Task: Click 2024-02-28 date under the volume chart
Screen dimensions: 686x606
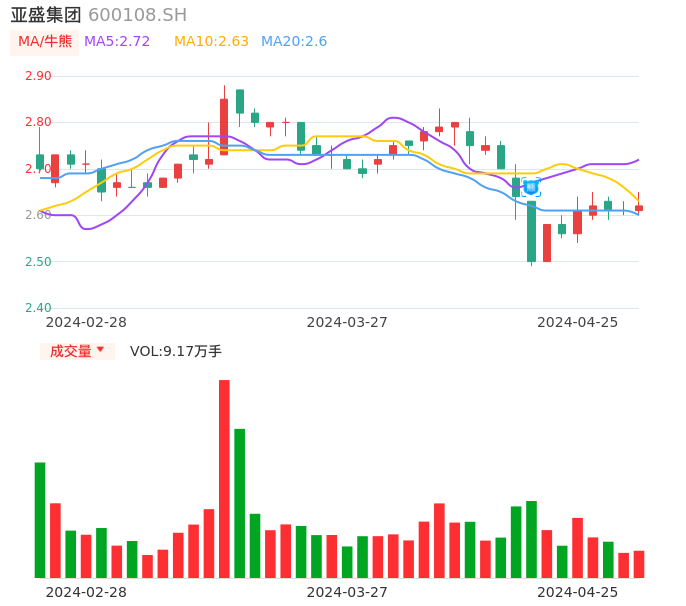Action: pos(86,592)
